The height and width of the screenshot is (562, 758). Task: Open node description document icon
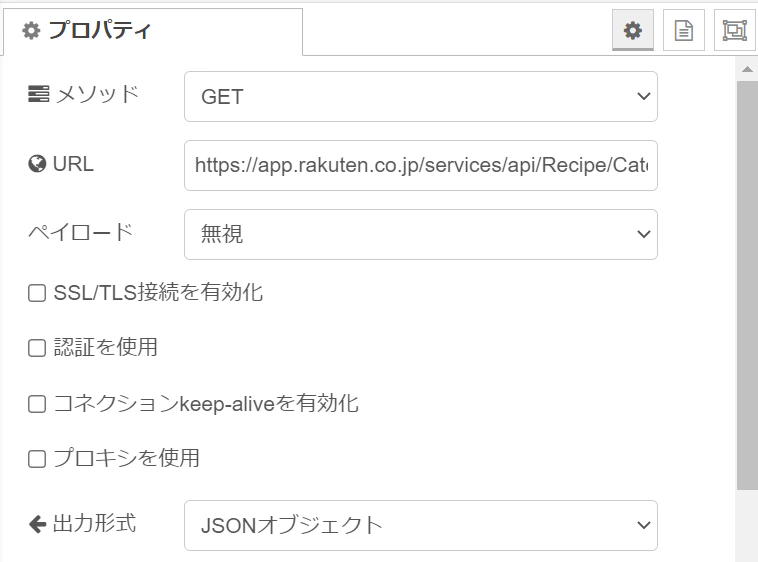(684, 30)
